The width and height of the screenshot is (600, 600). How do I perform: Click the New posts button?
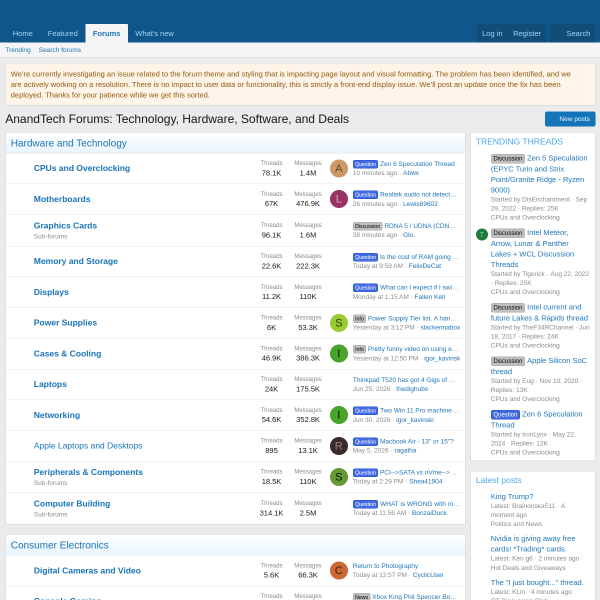click(x=570, y=119)
